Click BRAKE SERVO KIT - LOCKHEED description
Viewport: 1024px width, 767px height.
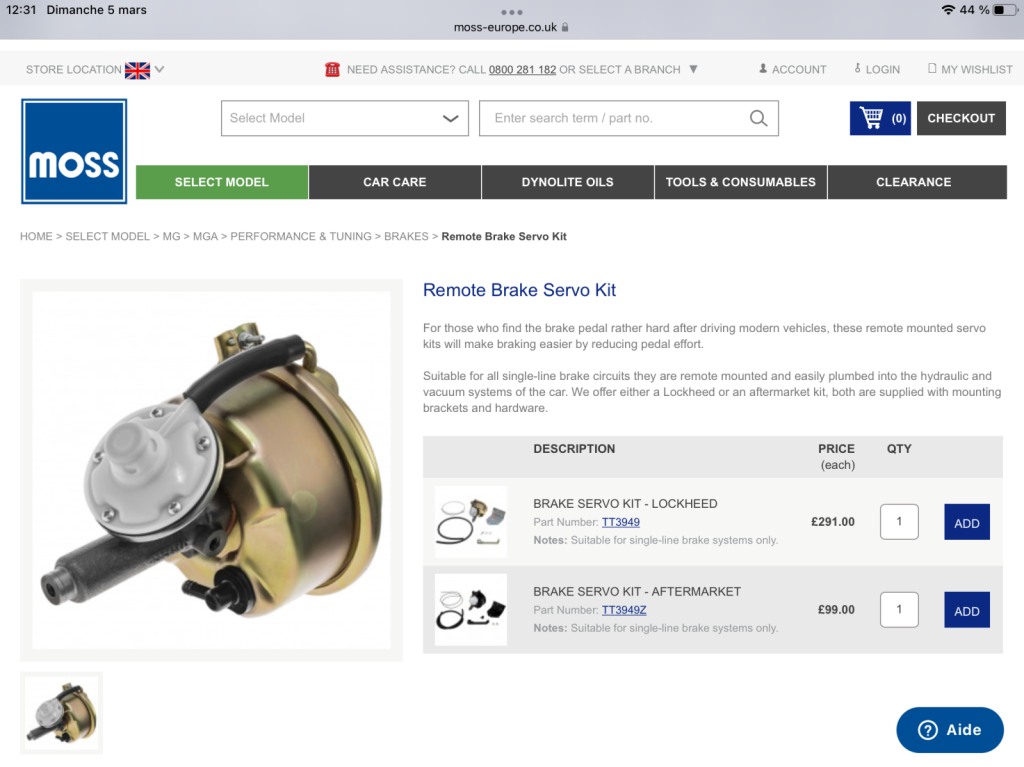[x=625, y=504]
